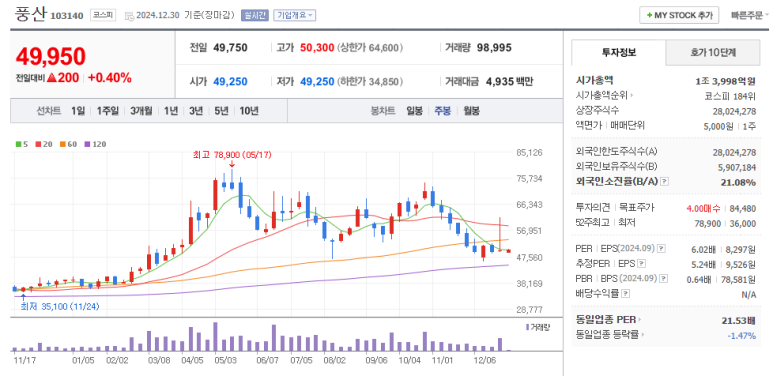Click the help icon beside 배당수익률
773x376 pixels.
626,294
